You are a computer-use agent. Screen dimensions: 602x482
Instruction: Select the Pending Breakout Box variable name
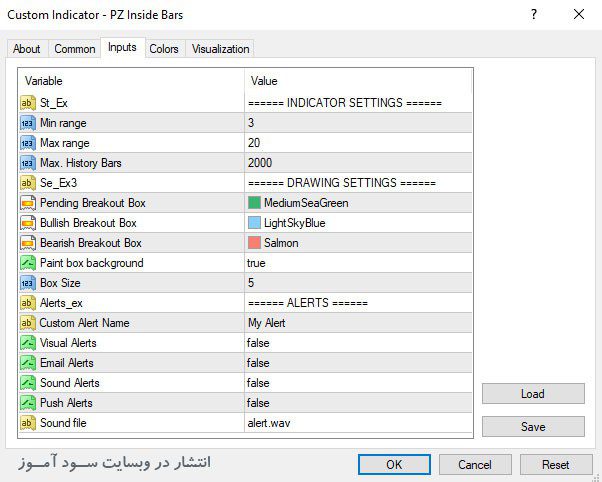pos(93,203)
